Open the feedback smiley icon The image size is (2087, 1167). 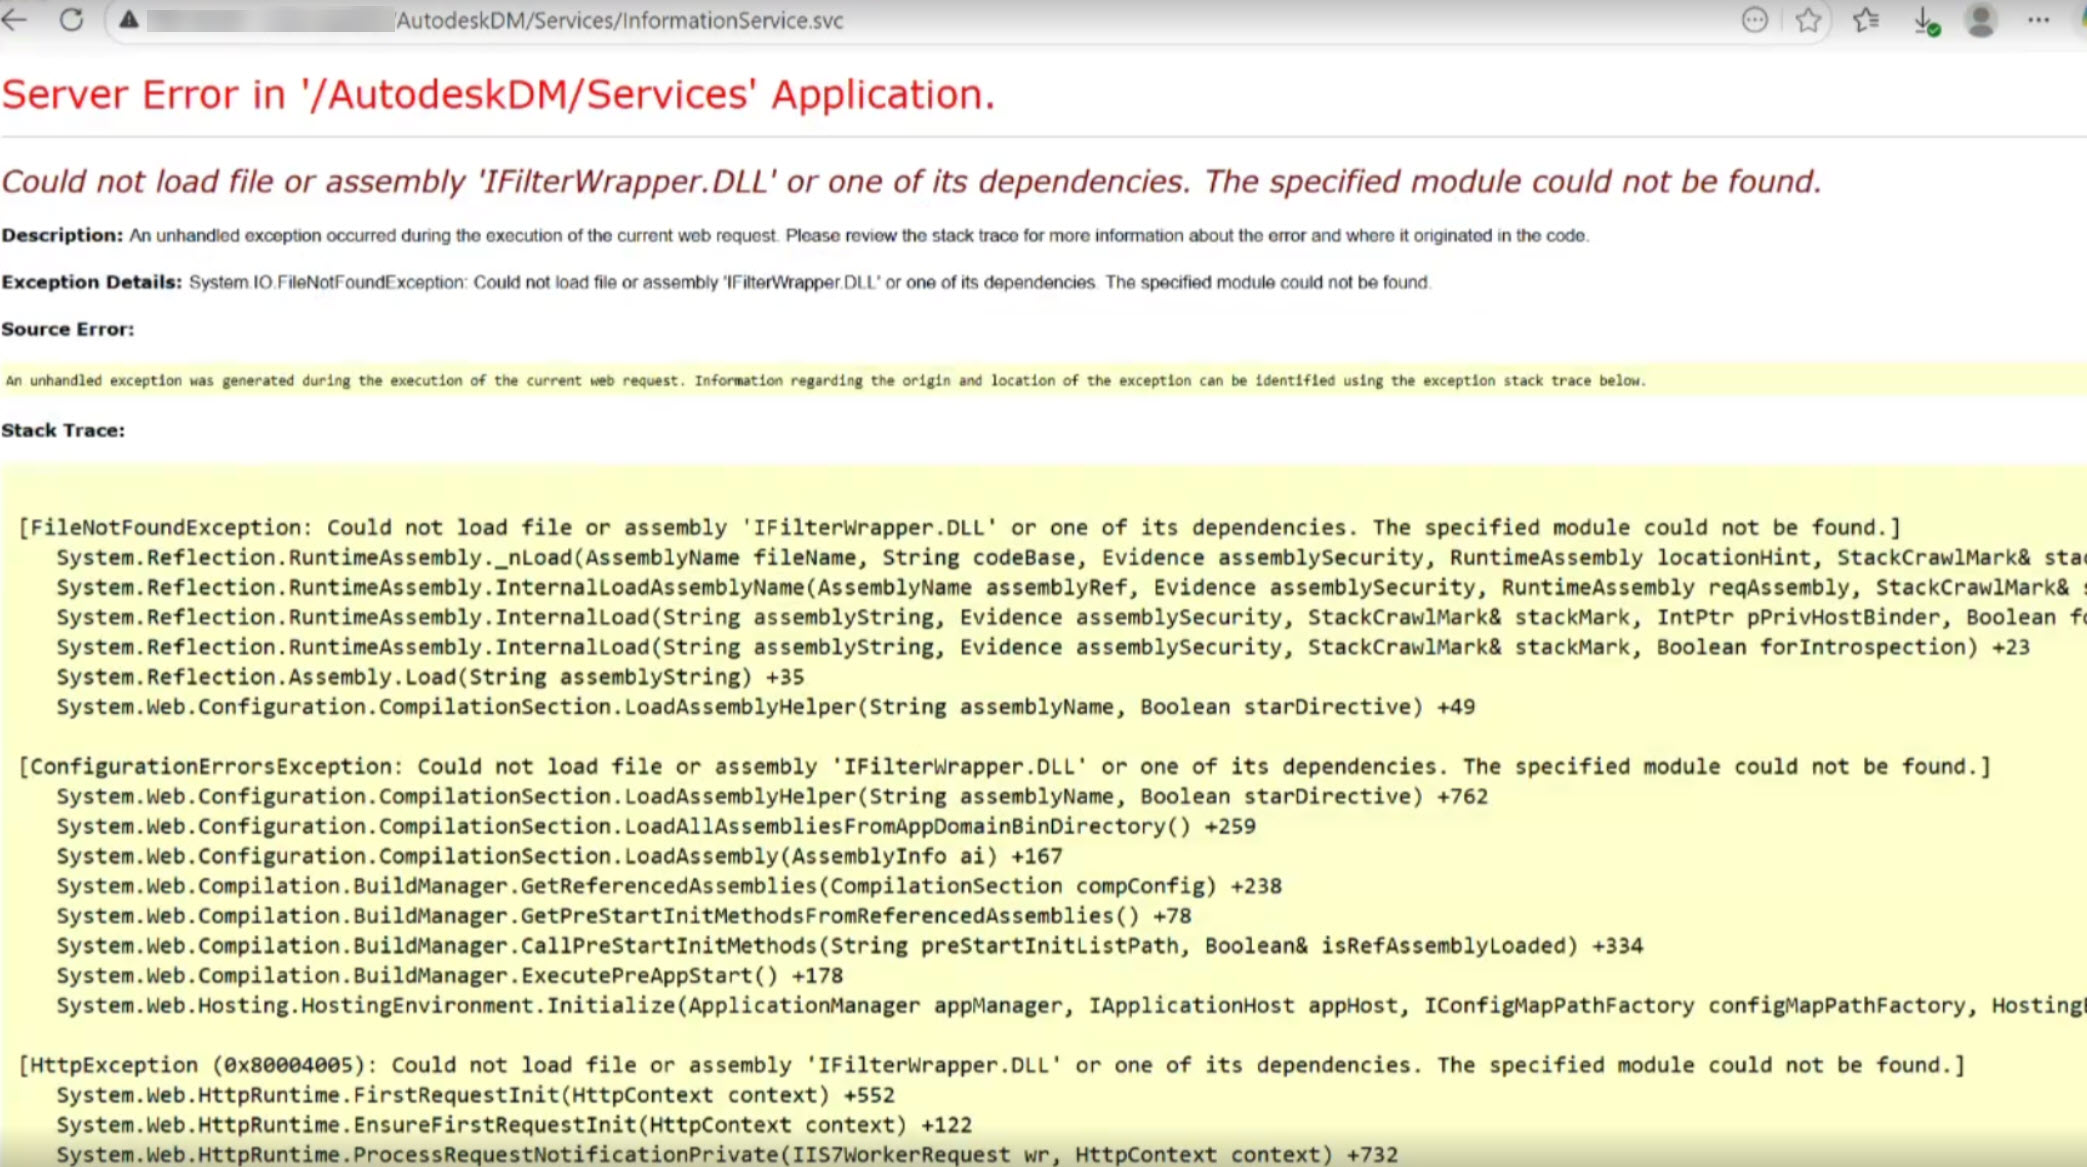point(1754,20)
